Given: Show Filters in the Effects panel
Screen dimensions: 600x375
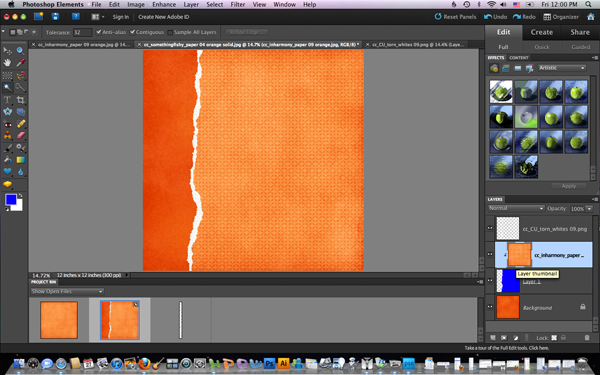Looking at the screenshot, I should [x=494, y=68].
